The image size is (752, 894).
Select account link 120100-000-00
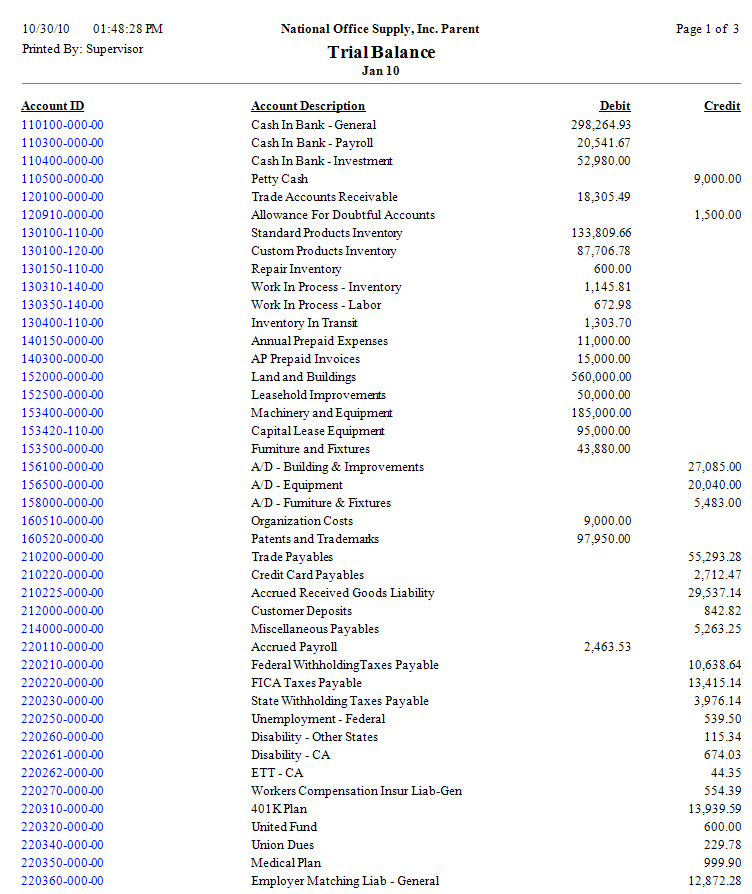coord(62,197)
